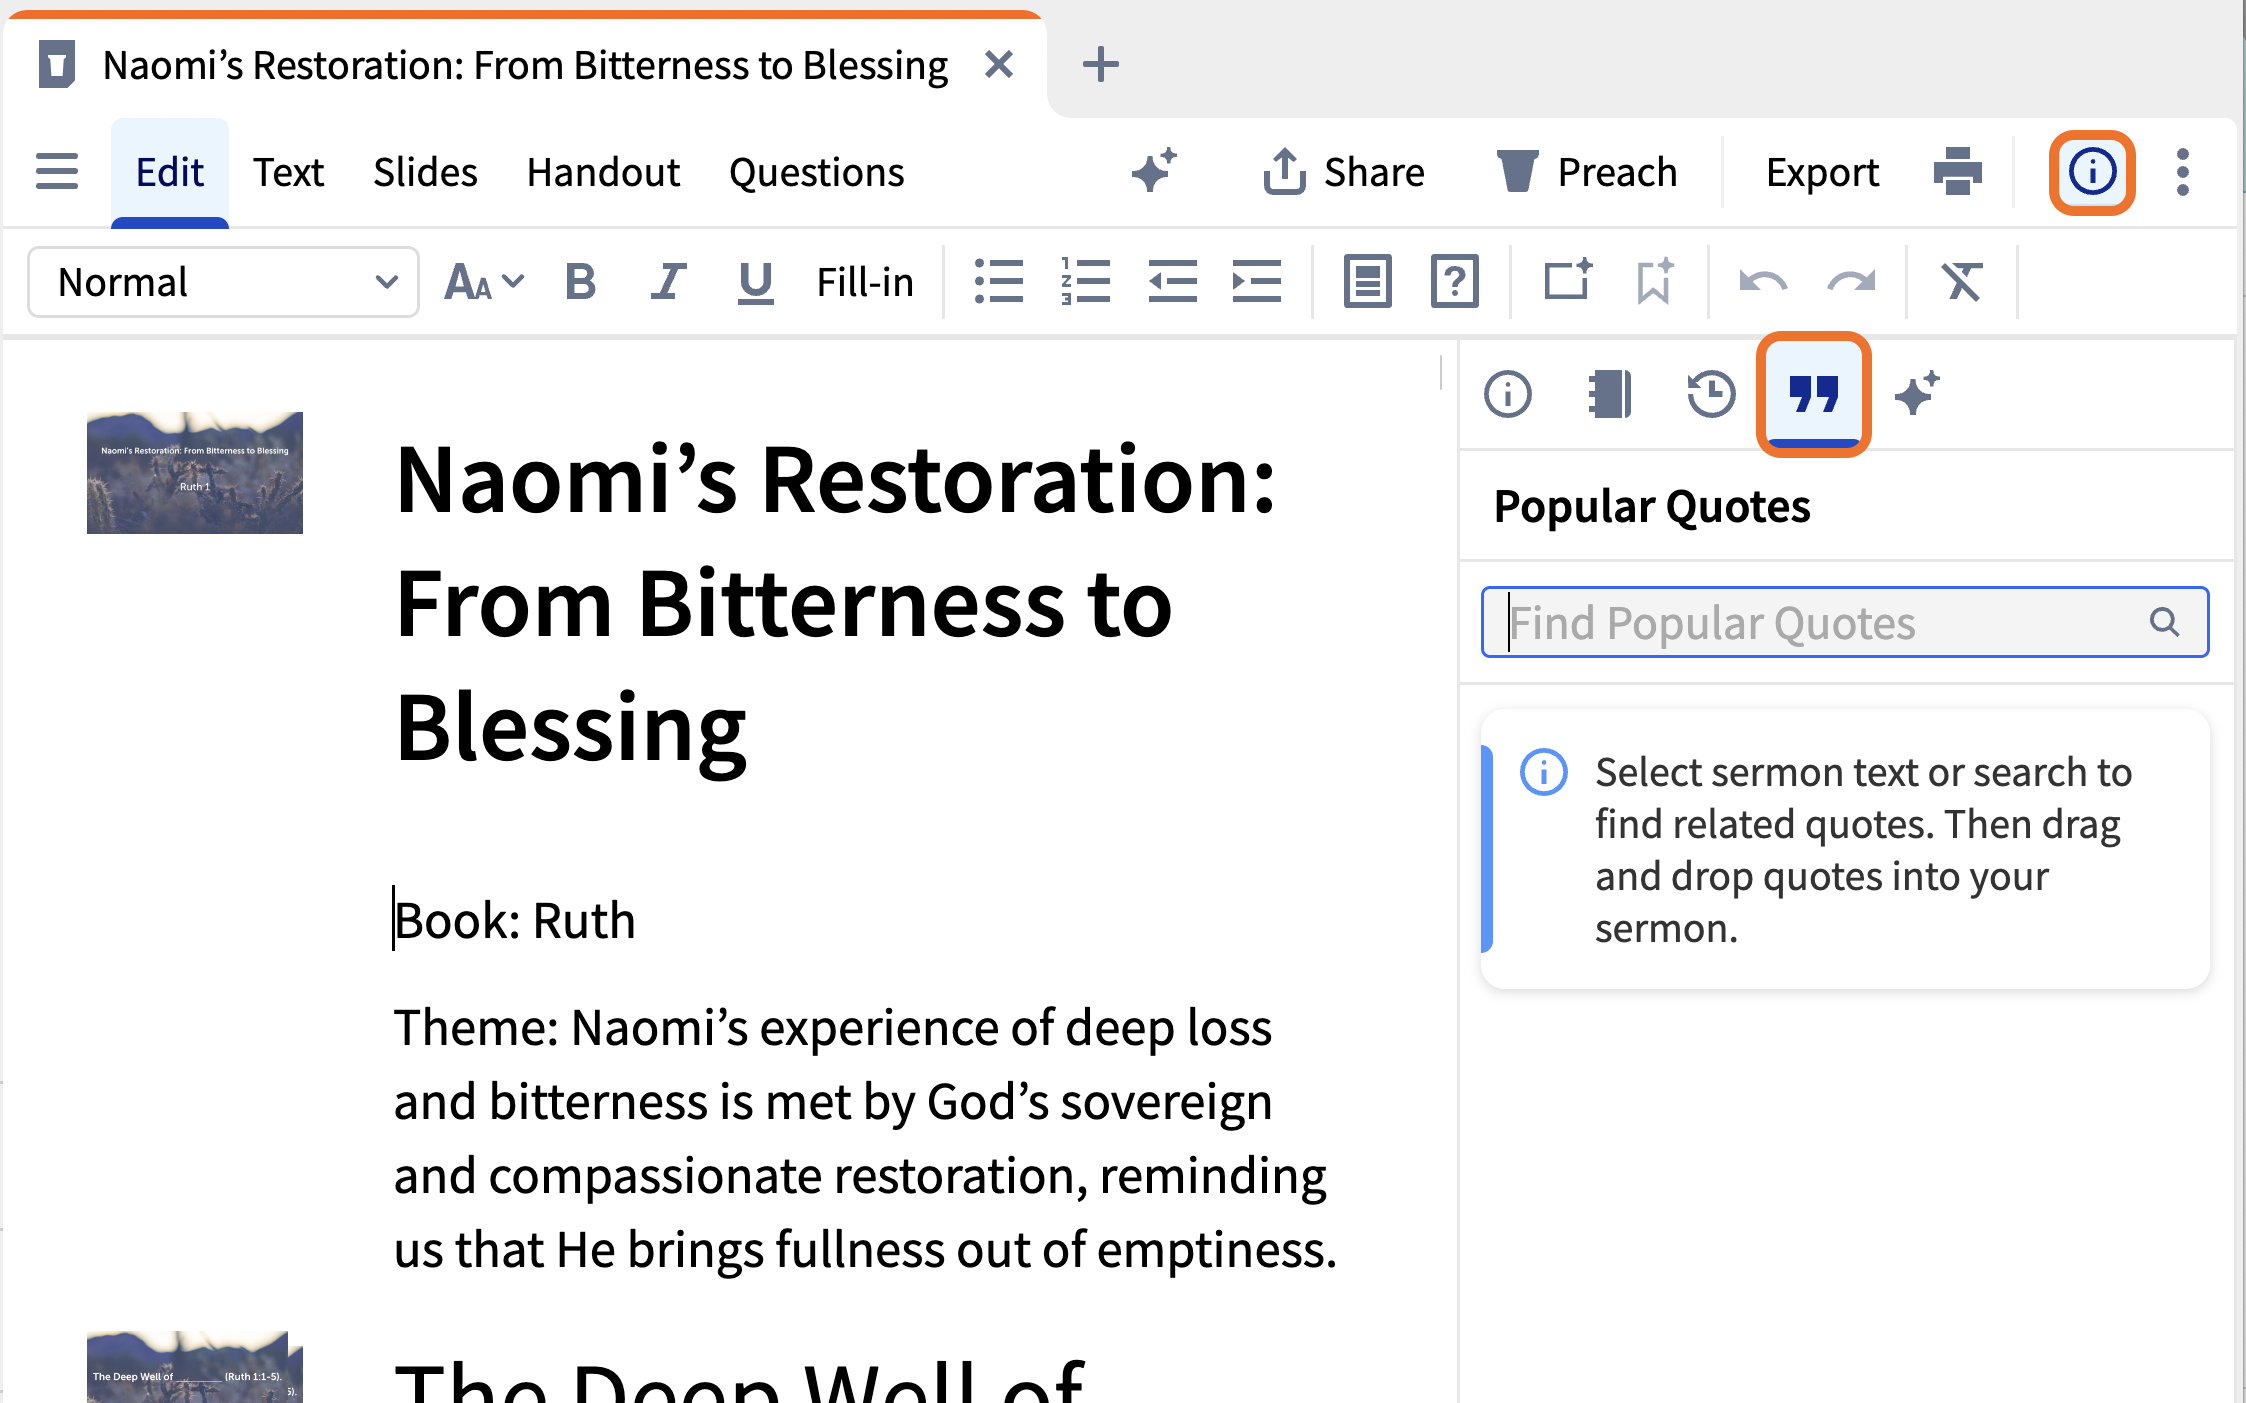The image size is (2246, 1403).
Task: Click the Export button
Action: pos(1822,172)
